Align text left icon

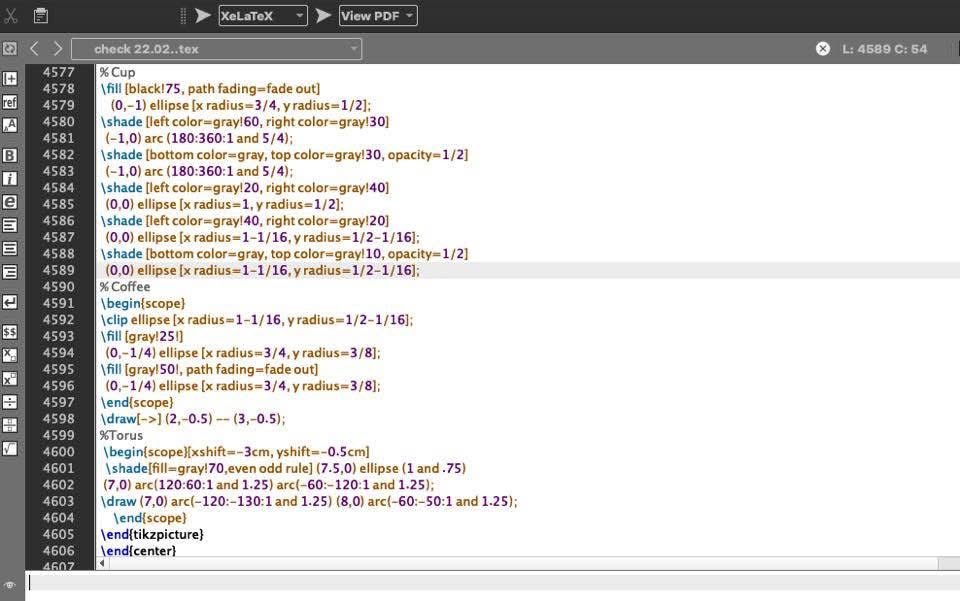(10, 225)
